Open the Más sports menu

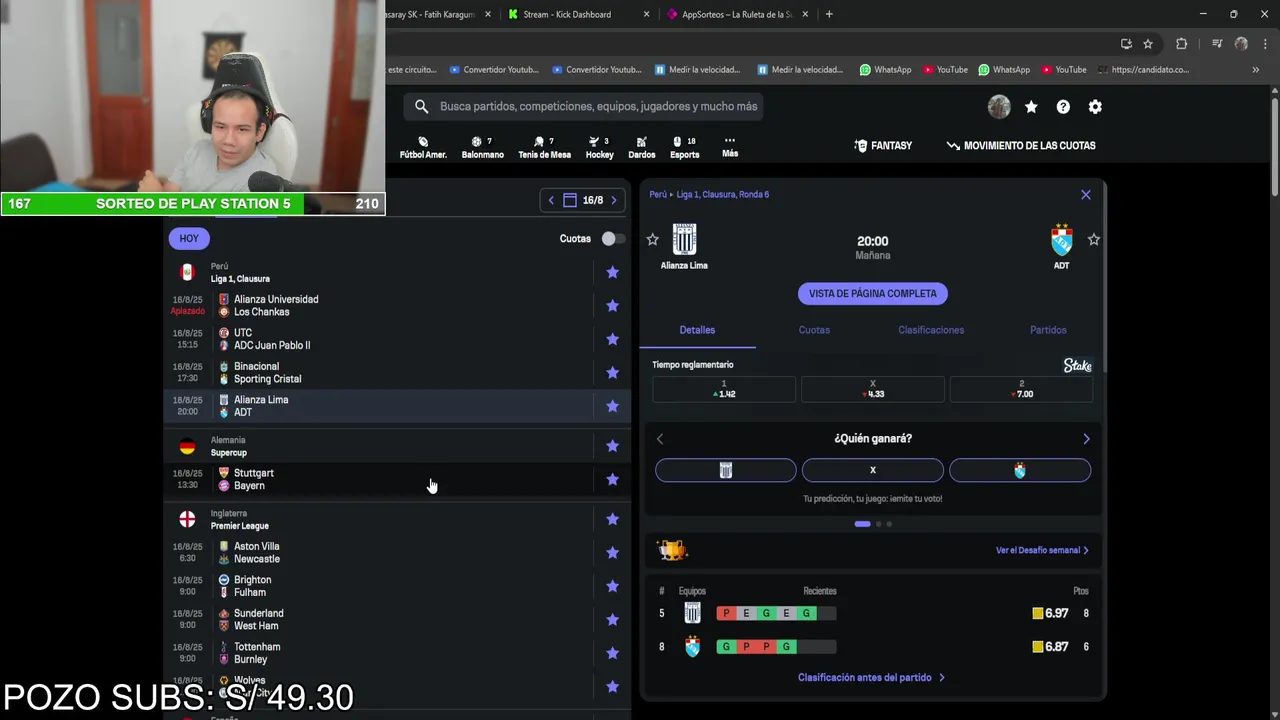(x=730, y=147)
